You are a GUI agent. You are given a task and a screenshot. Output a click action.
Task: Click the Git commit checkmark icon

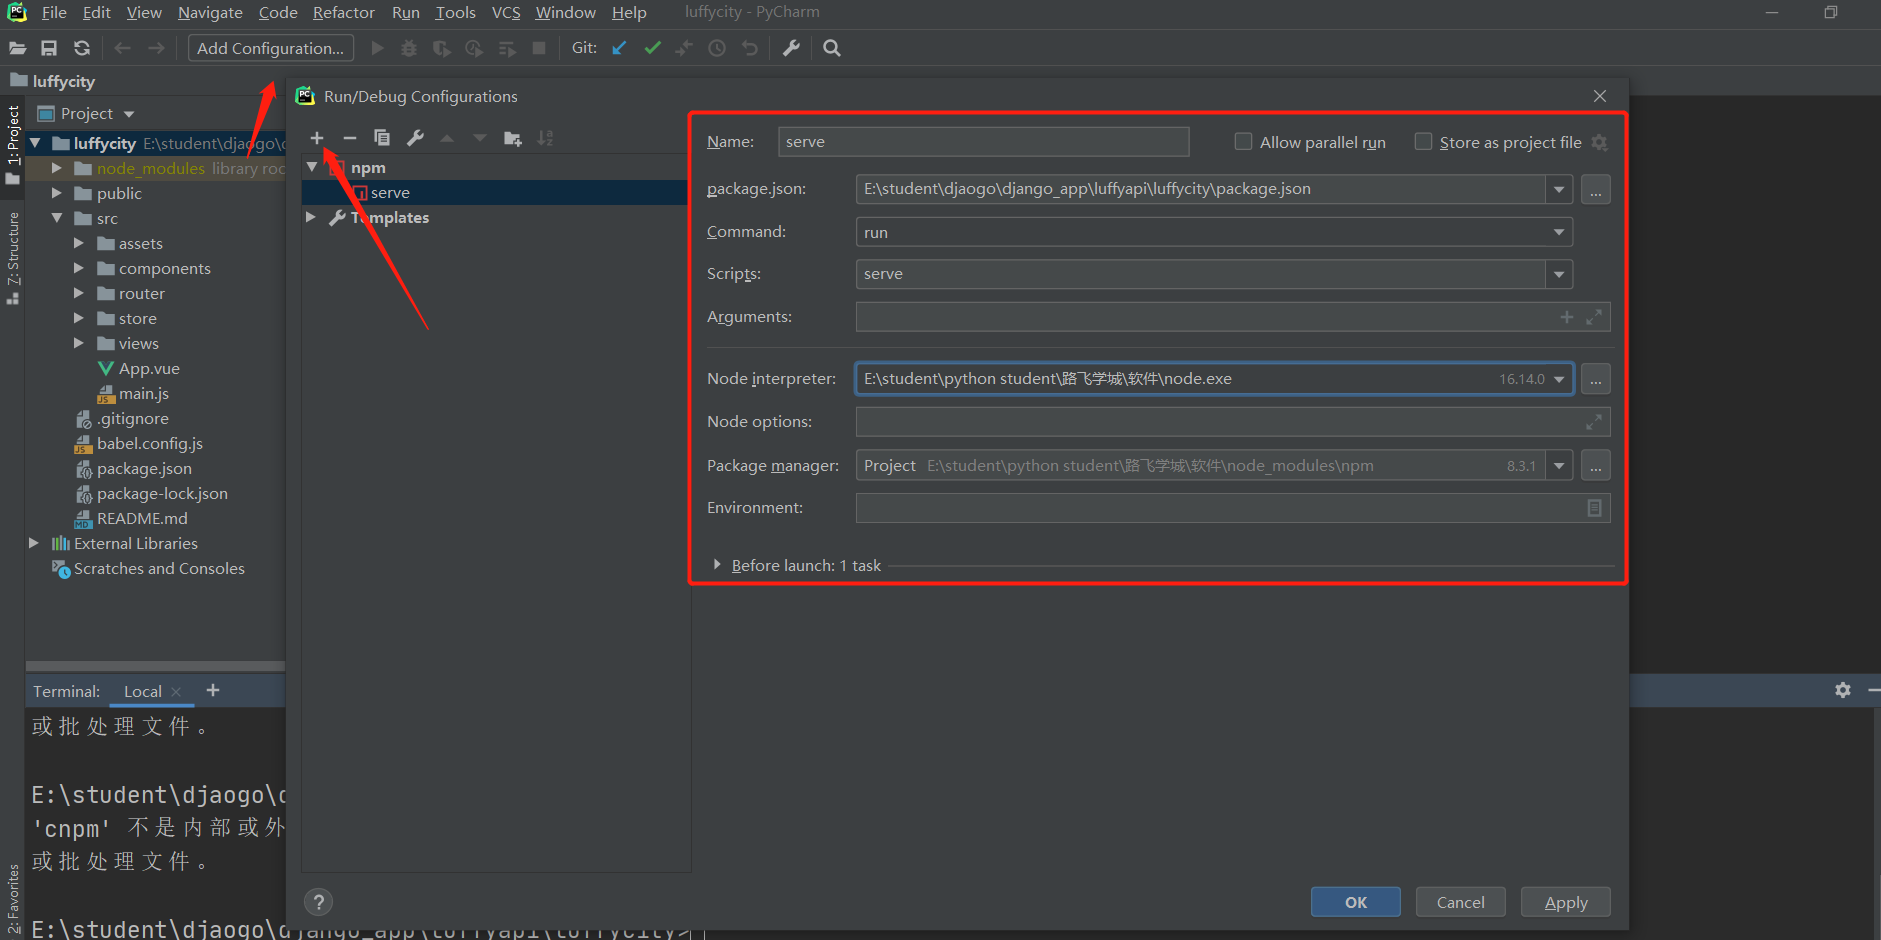click(652, 48)
